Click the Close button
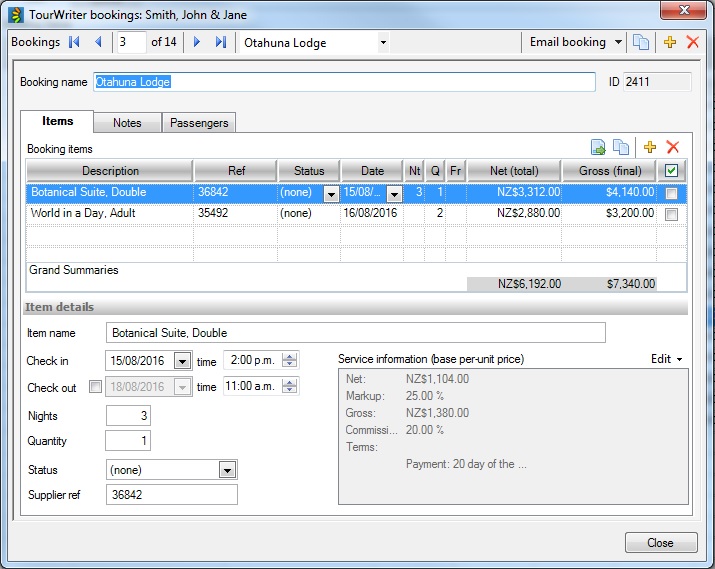Image resolution: width=715 pixels, height=569 pixels. [661, 542]
